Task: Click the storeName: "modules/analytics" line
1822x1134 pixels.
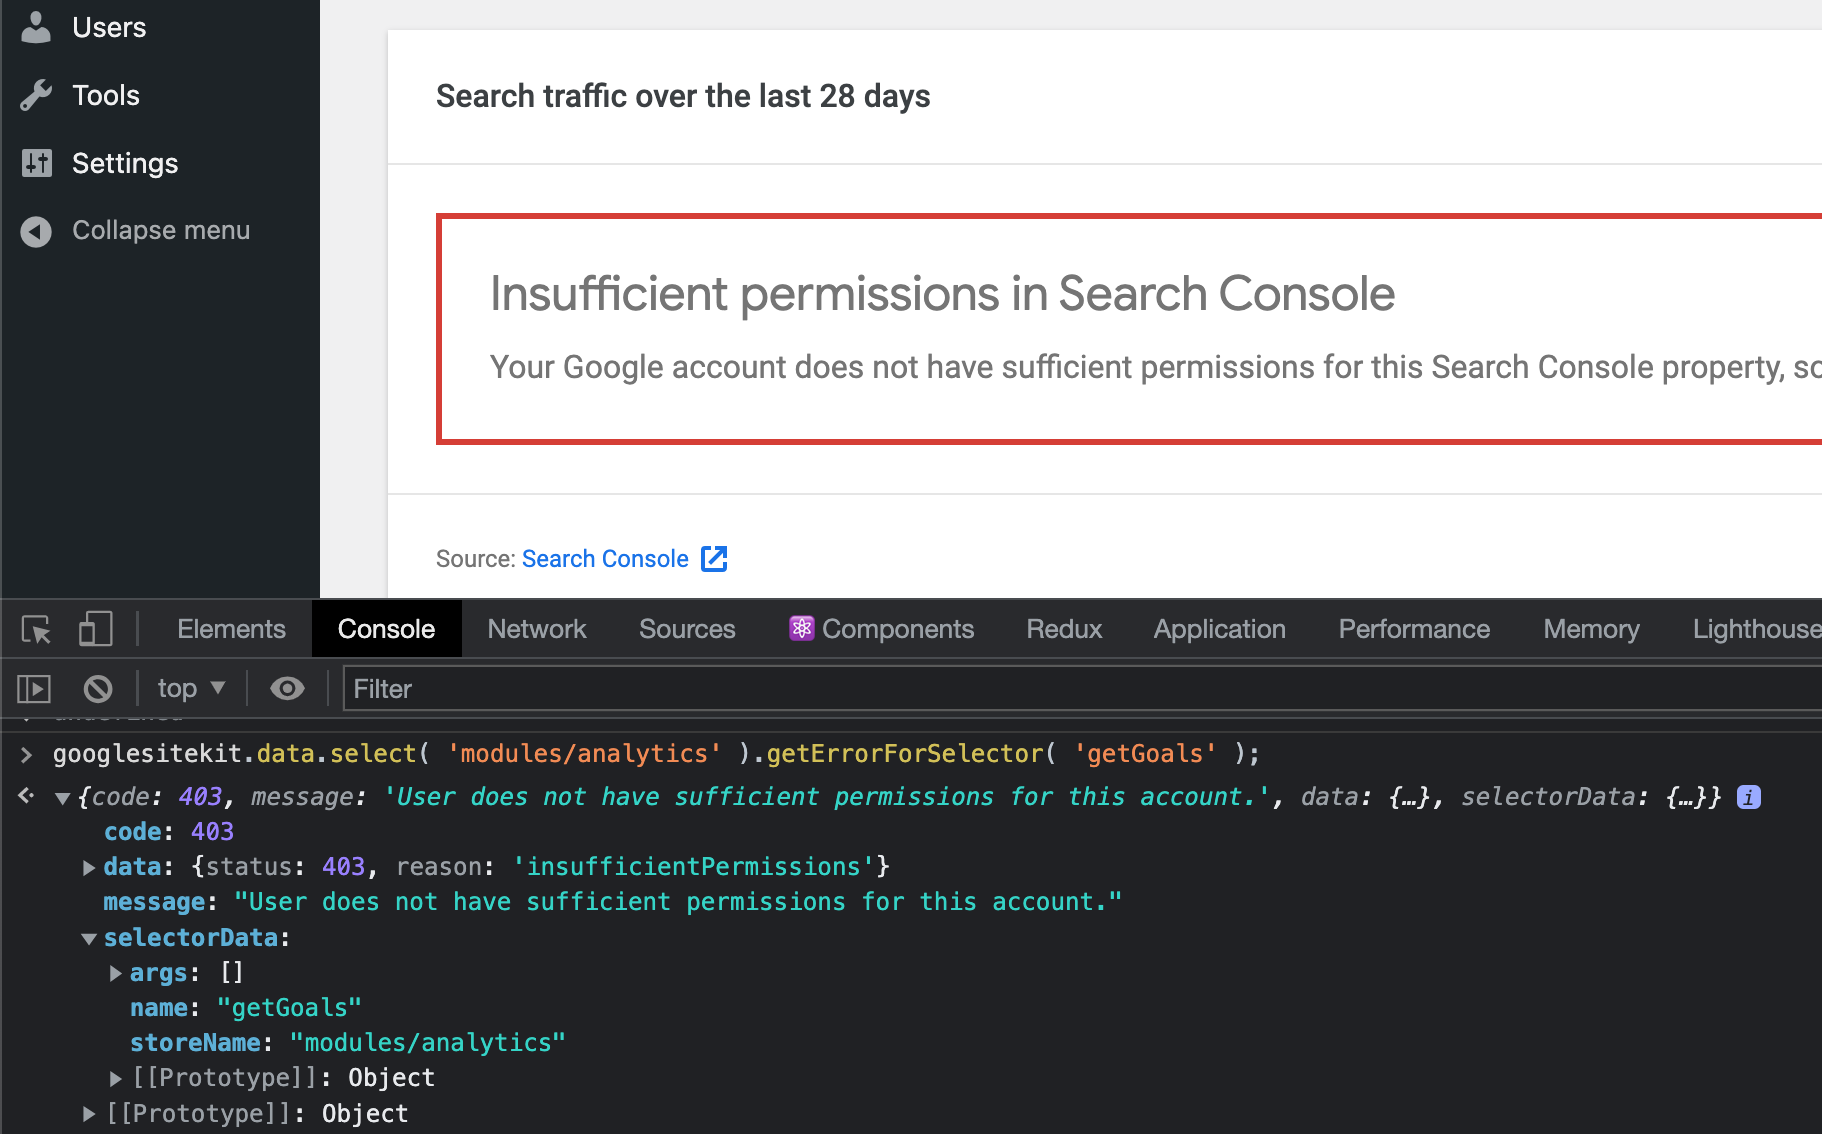Action: coord(348,1043)
